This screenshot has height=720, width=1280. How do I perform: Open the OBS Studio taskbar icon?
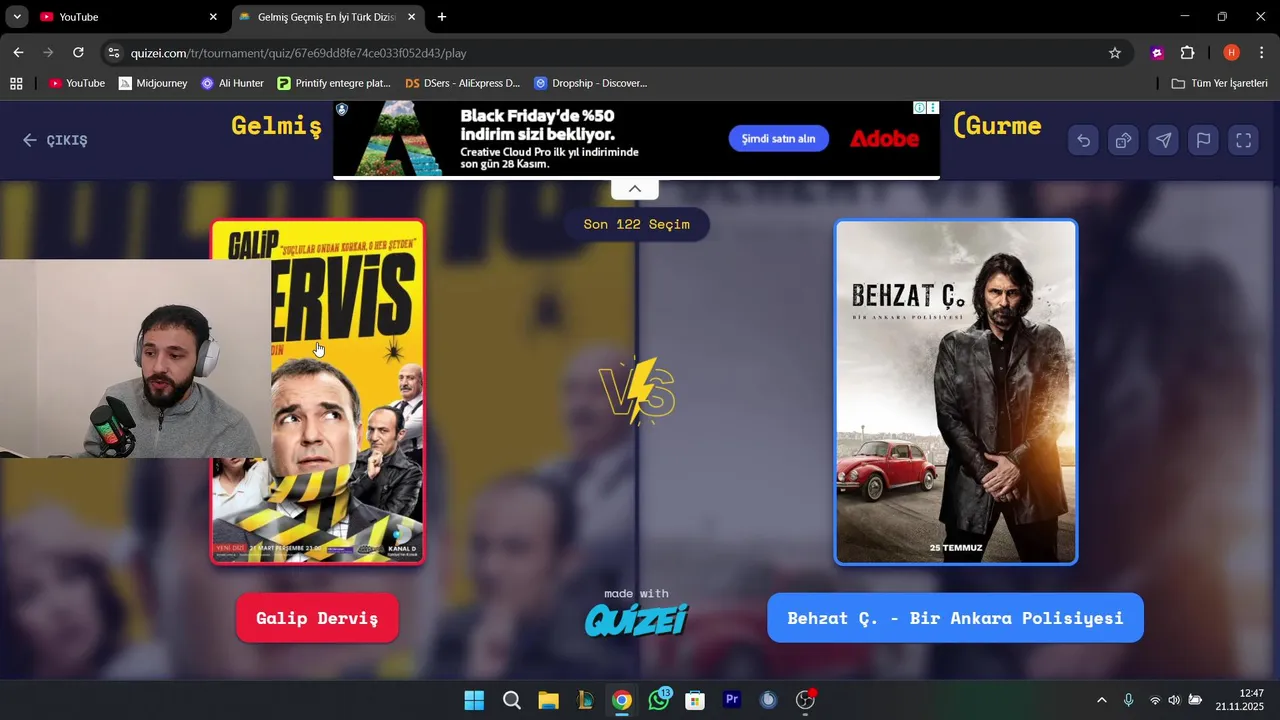[x=805, y=700]
